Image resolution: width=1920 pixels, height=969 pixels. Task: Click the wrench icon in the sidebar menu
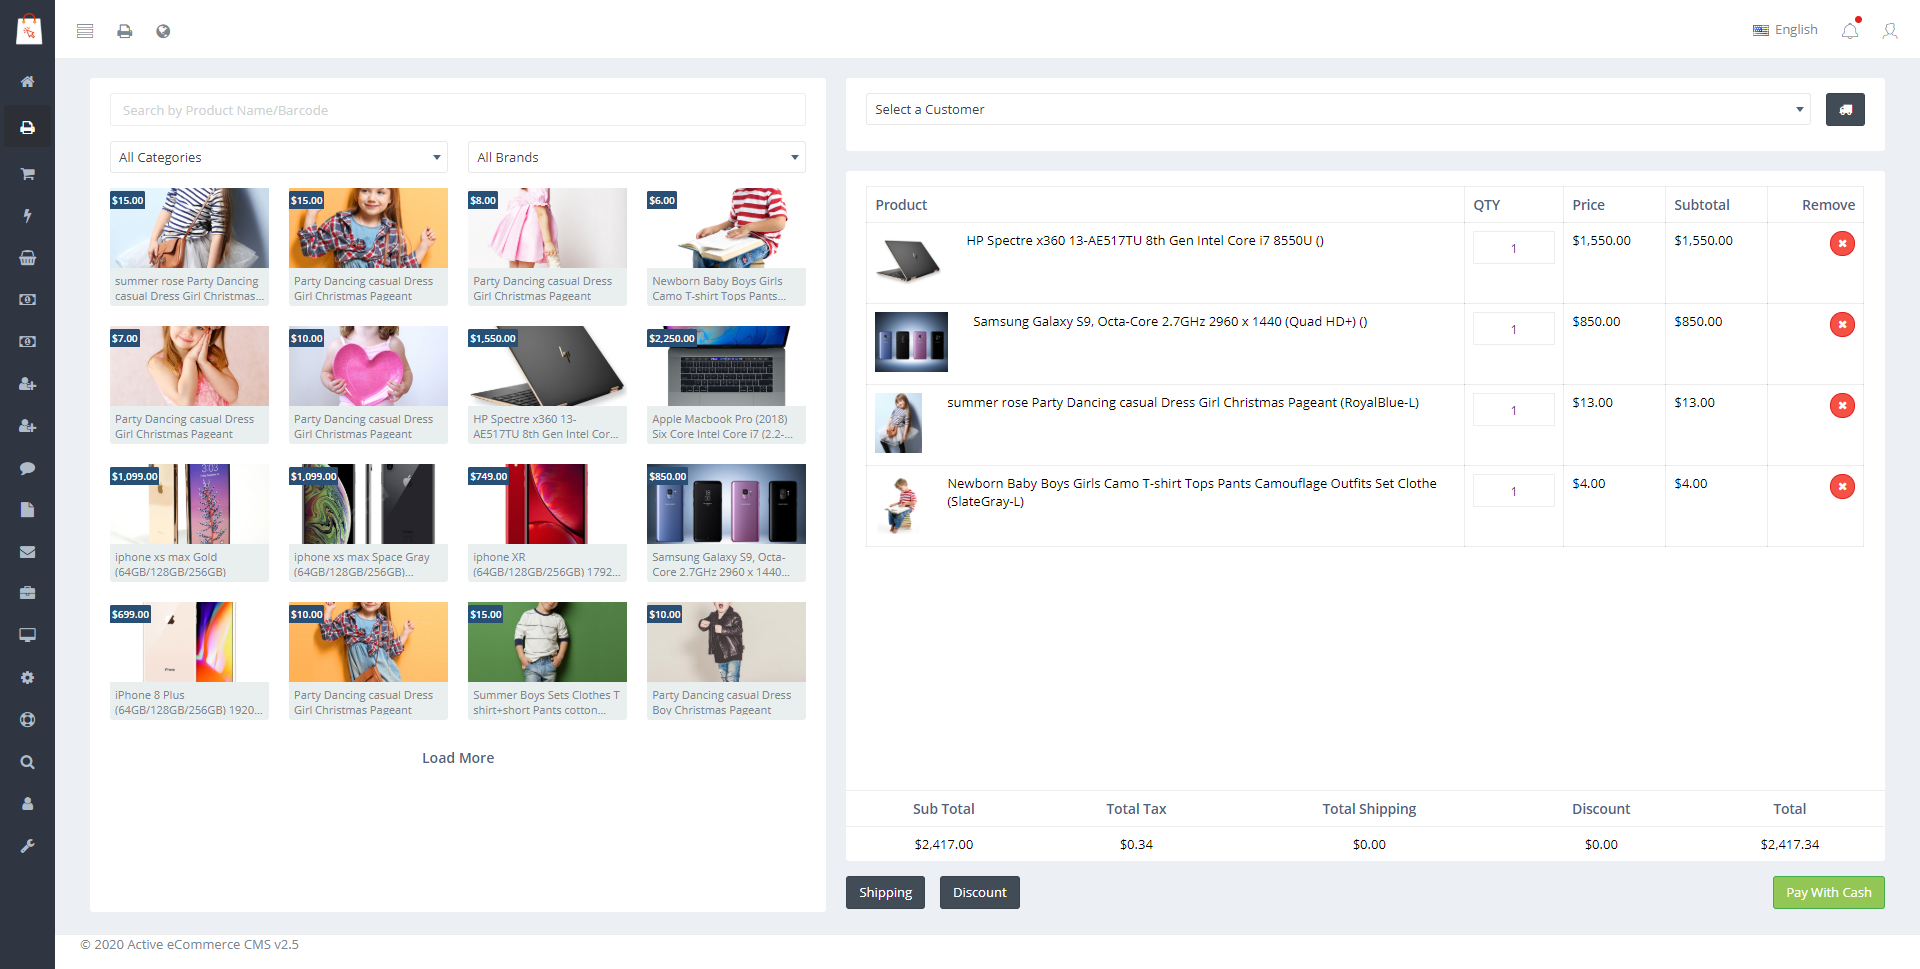point(27,846)
